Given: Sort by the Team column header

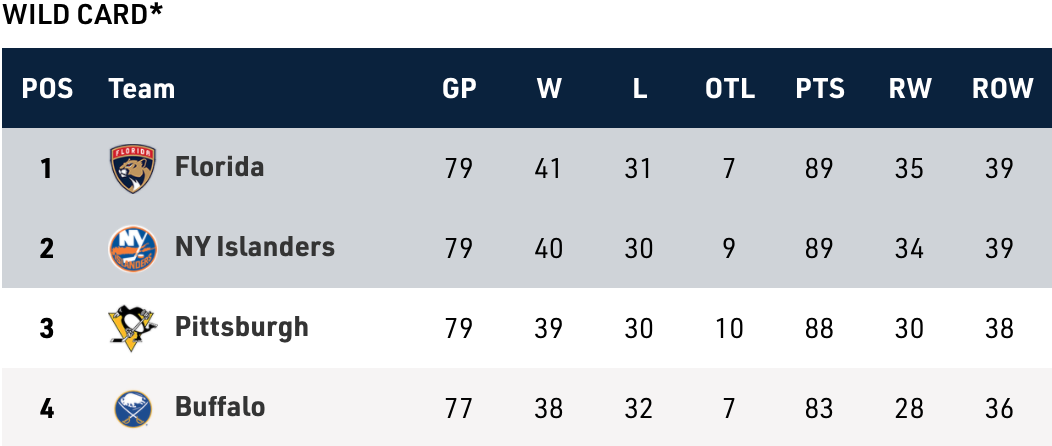Looking at the screenshot, I should pos(142,89).
